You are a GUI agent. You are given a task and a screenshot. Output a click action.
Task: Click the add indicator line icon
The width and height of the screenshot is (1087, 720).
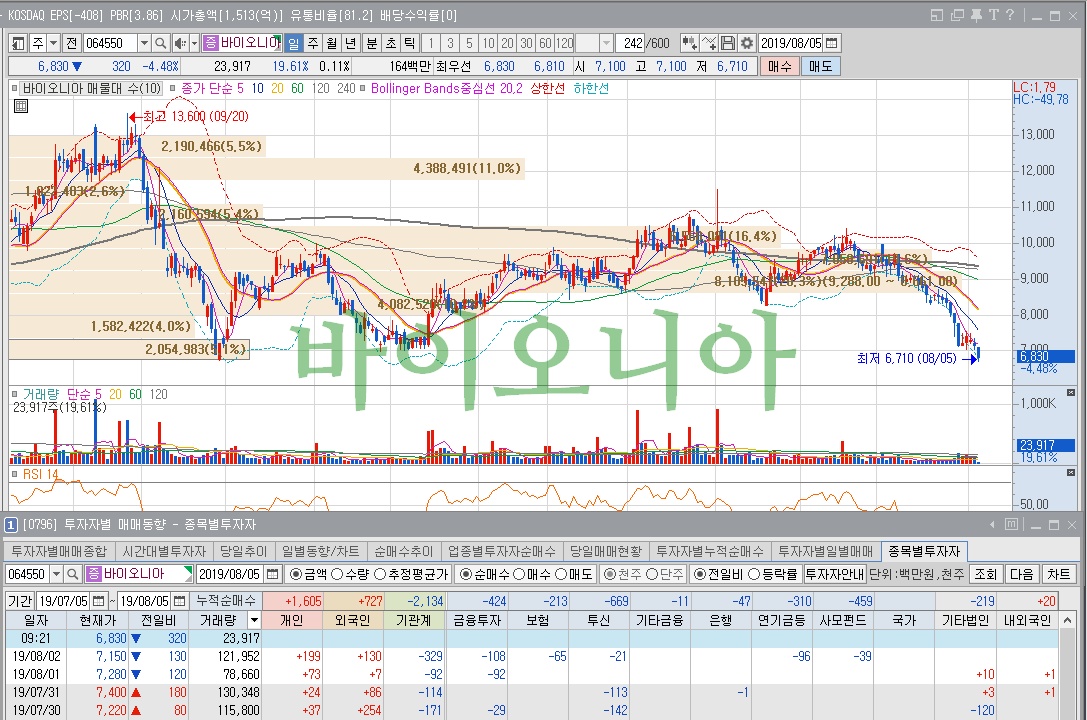(708, 43)
